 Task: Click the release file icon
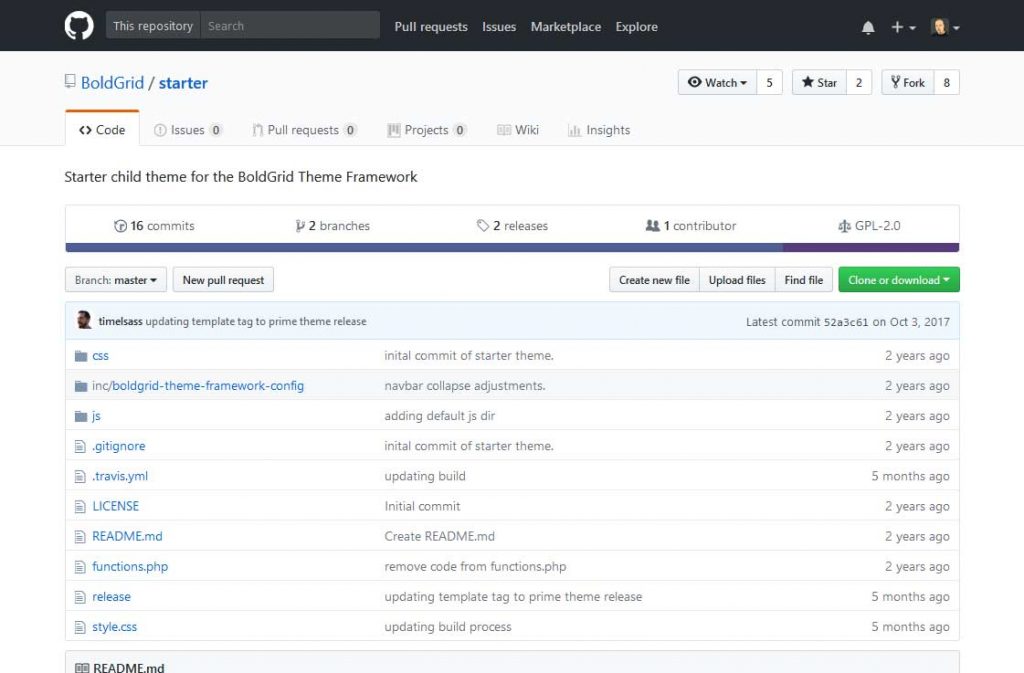(x=80, y=597)
